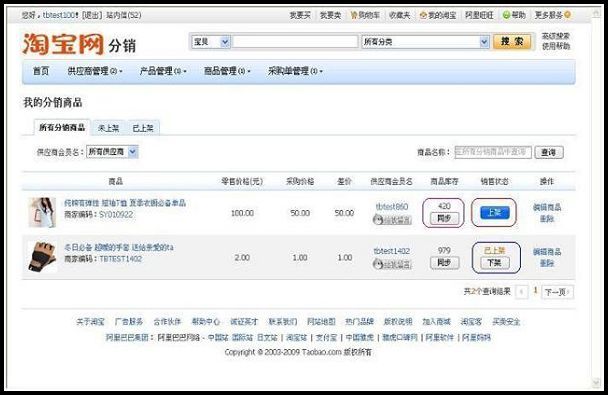Image resolution: width=608 pixels, height=395 pixels.
Task: Click the Taobao logo
Action: pyautogui.click(x=63, y=44)
